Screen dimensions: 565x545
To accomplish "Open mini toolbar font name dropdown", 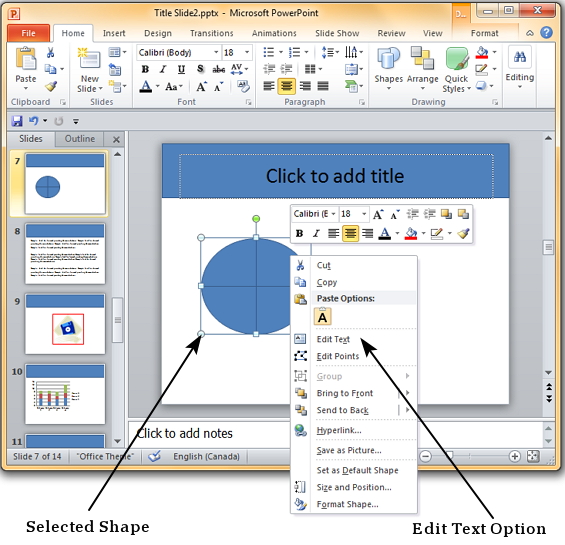I will pos(333,214).
